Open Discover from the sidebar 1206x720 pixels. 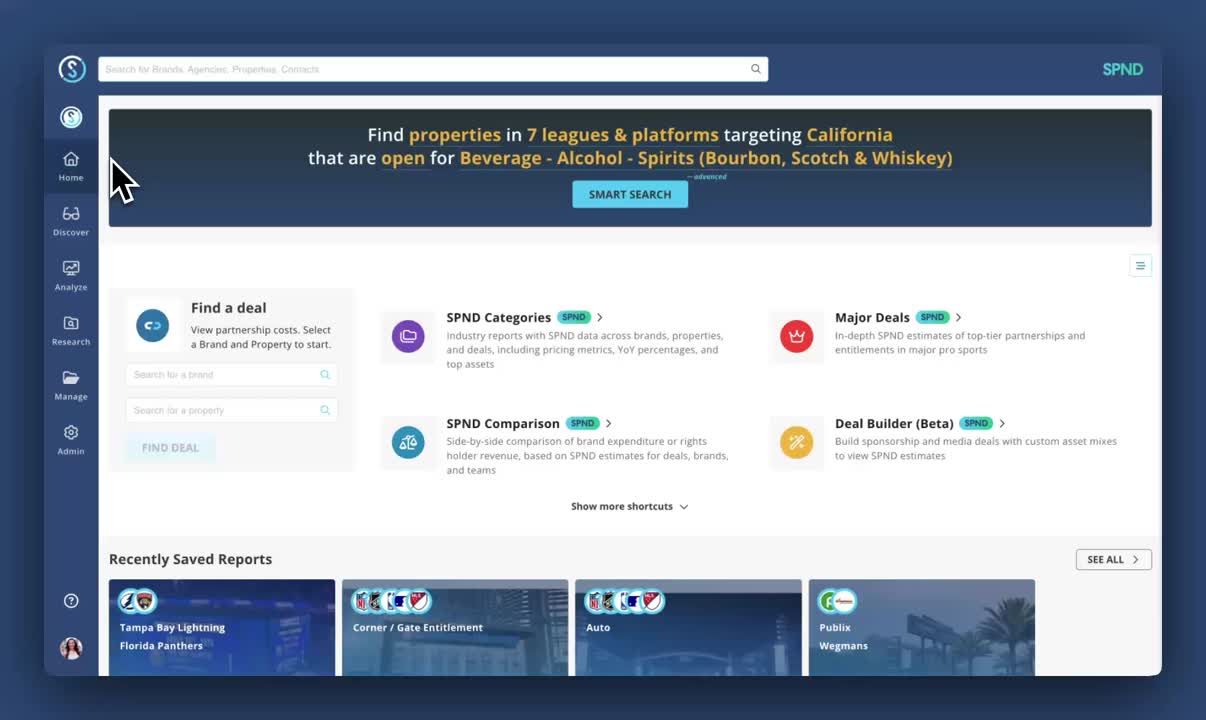coord(71,221)
